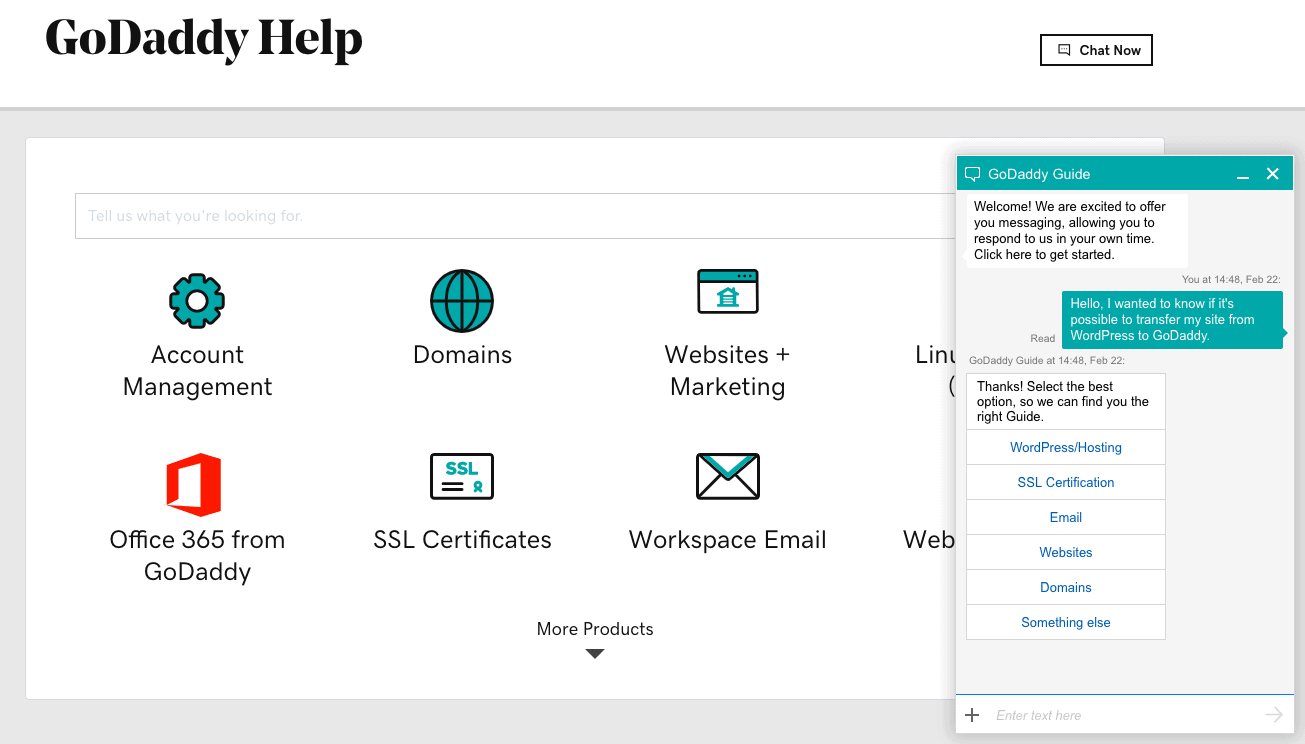Screen dimensions: 1305x744
Task: Click the send arrow icon in chat
Action: [x=1273, y=714]
